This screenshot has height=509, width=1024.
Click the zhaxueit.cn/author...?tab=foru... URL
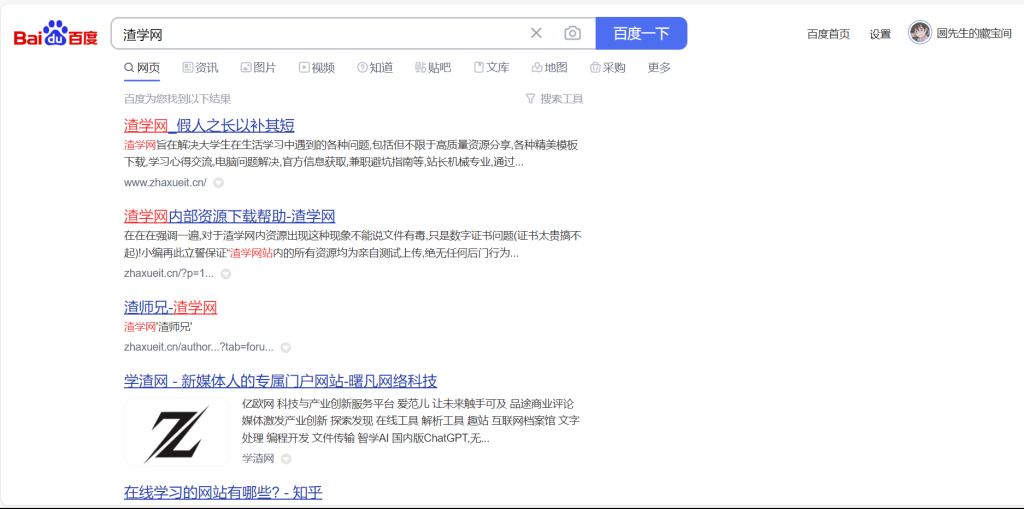[x=199, y=347]
